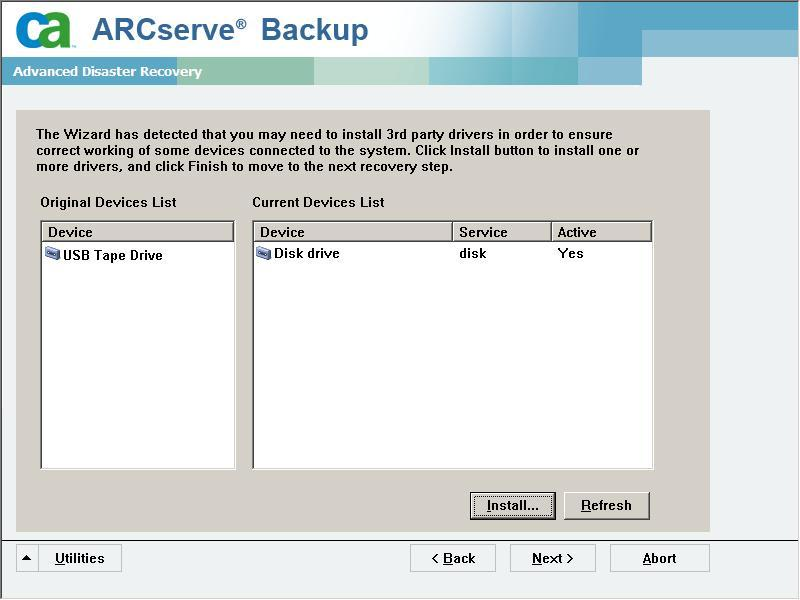Select the Disk drive icon

(x=263, y=253)
